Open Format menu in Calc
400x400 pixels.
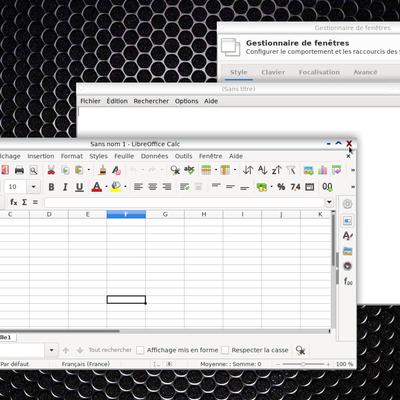point(72,156)
